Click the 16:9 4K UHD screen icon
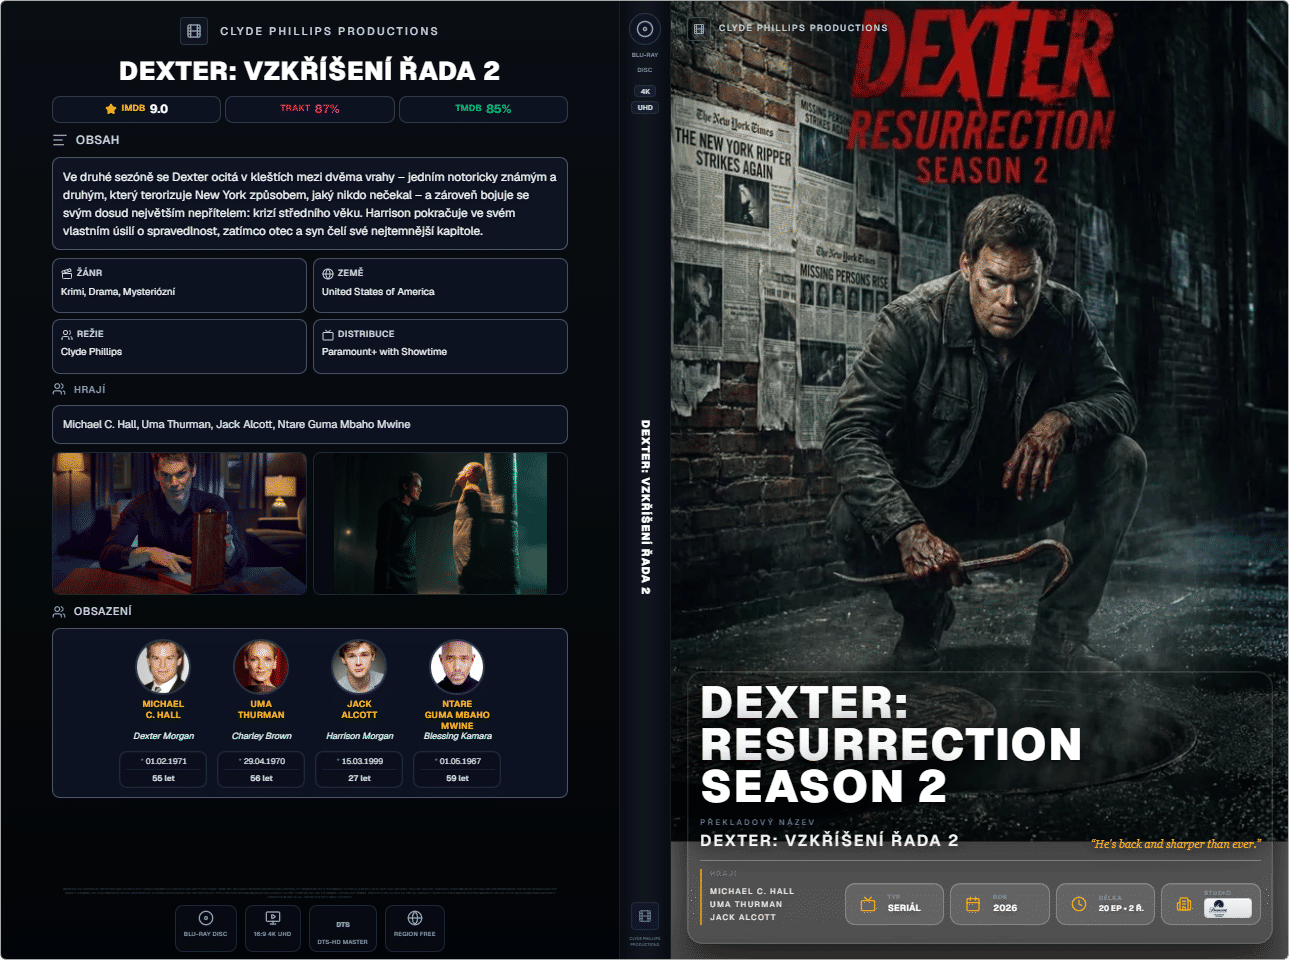This screenshot has width=1289, height=960. 273,918
